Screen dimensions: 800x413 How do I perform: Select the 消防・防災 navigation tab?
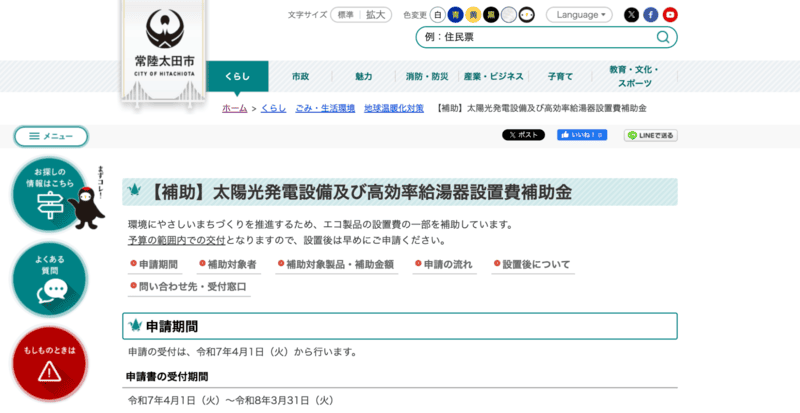point(427,77)
